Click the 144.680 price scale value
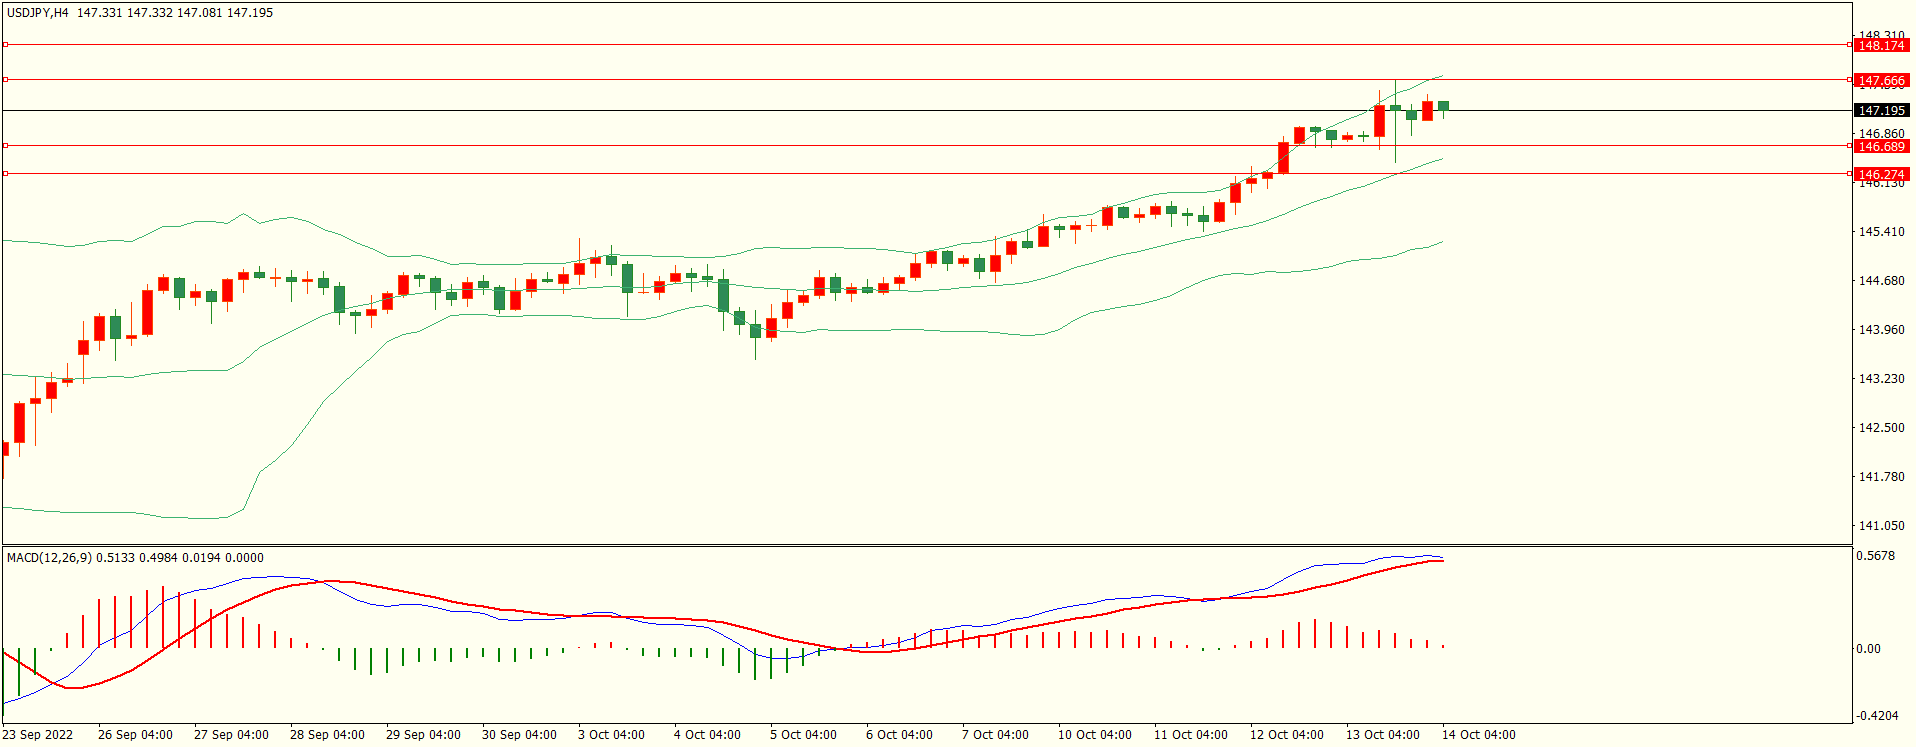The height and width of the screenshot is (747, 1916). (1881, 280)
